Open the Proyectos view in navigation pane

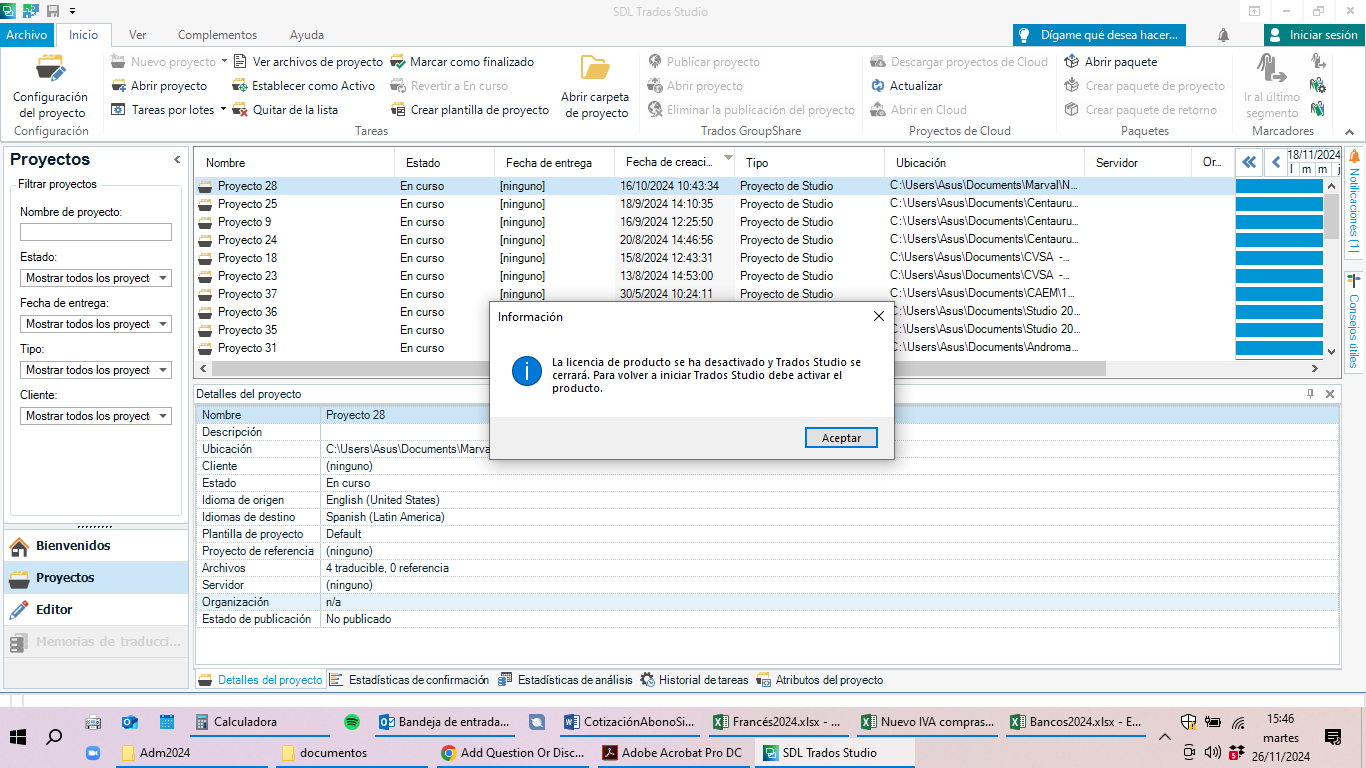point(95,578)
